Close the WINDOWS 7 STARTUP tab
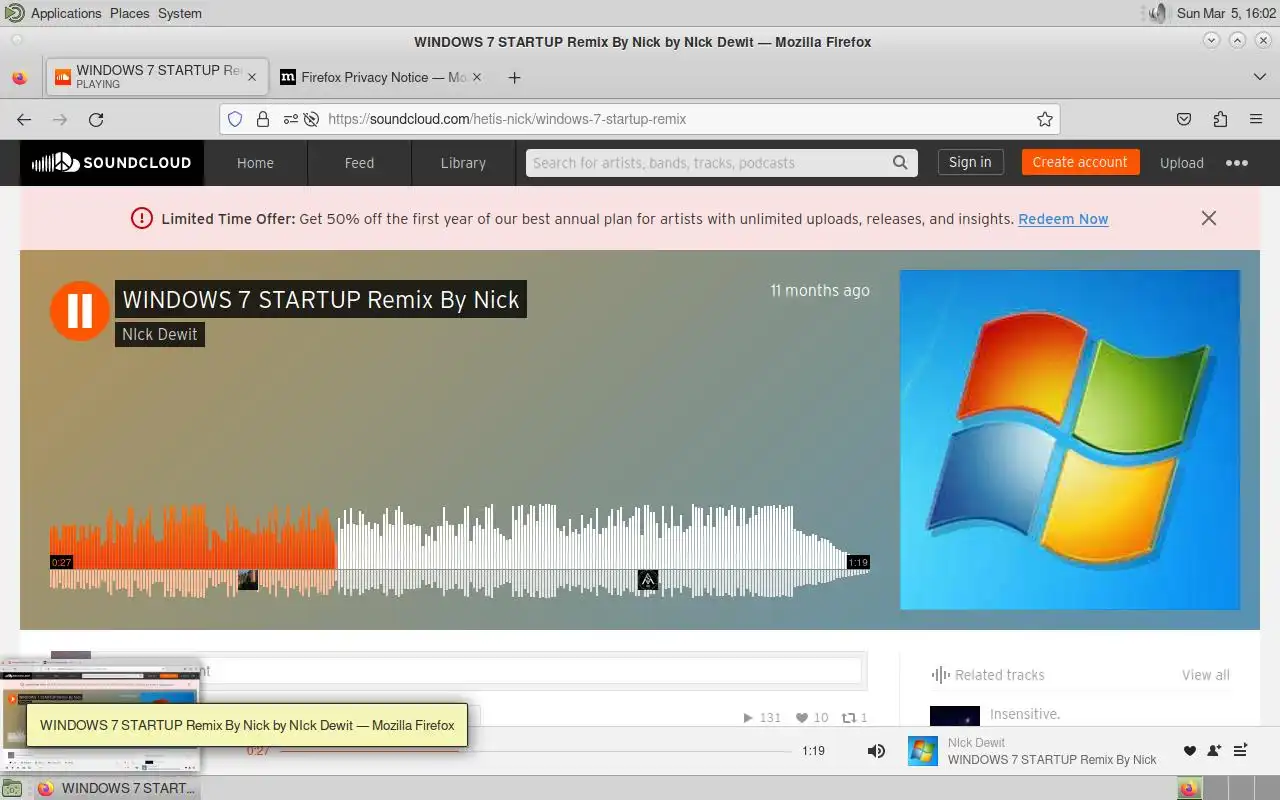 tap(252, 77)
